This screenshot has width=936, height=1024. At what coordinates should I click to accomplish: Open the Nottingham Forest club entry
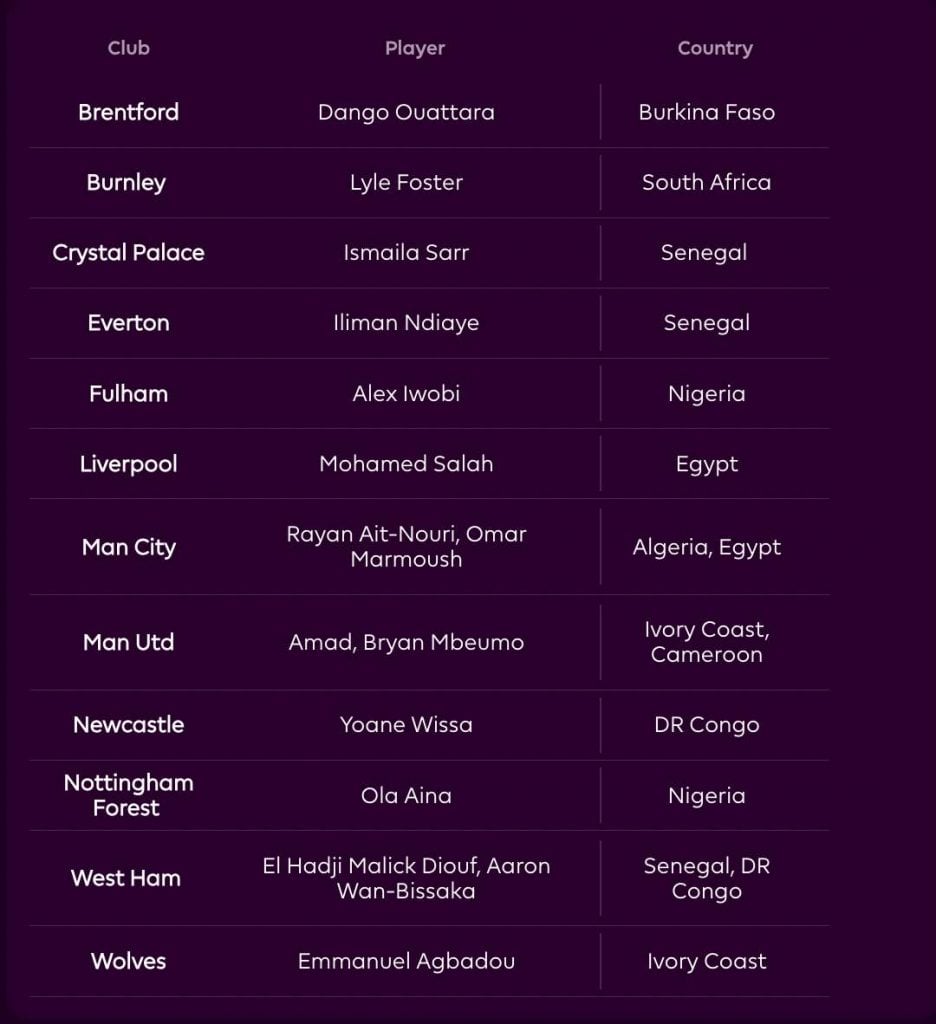click(x=128, y=795)
